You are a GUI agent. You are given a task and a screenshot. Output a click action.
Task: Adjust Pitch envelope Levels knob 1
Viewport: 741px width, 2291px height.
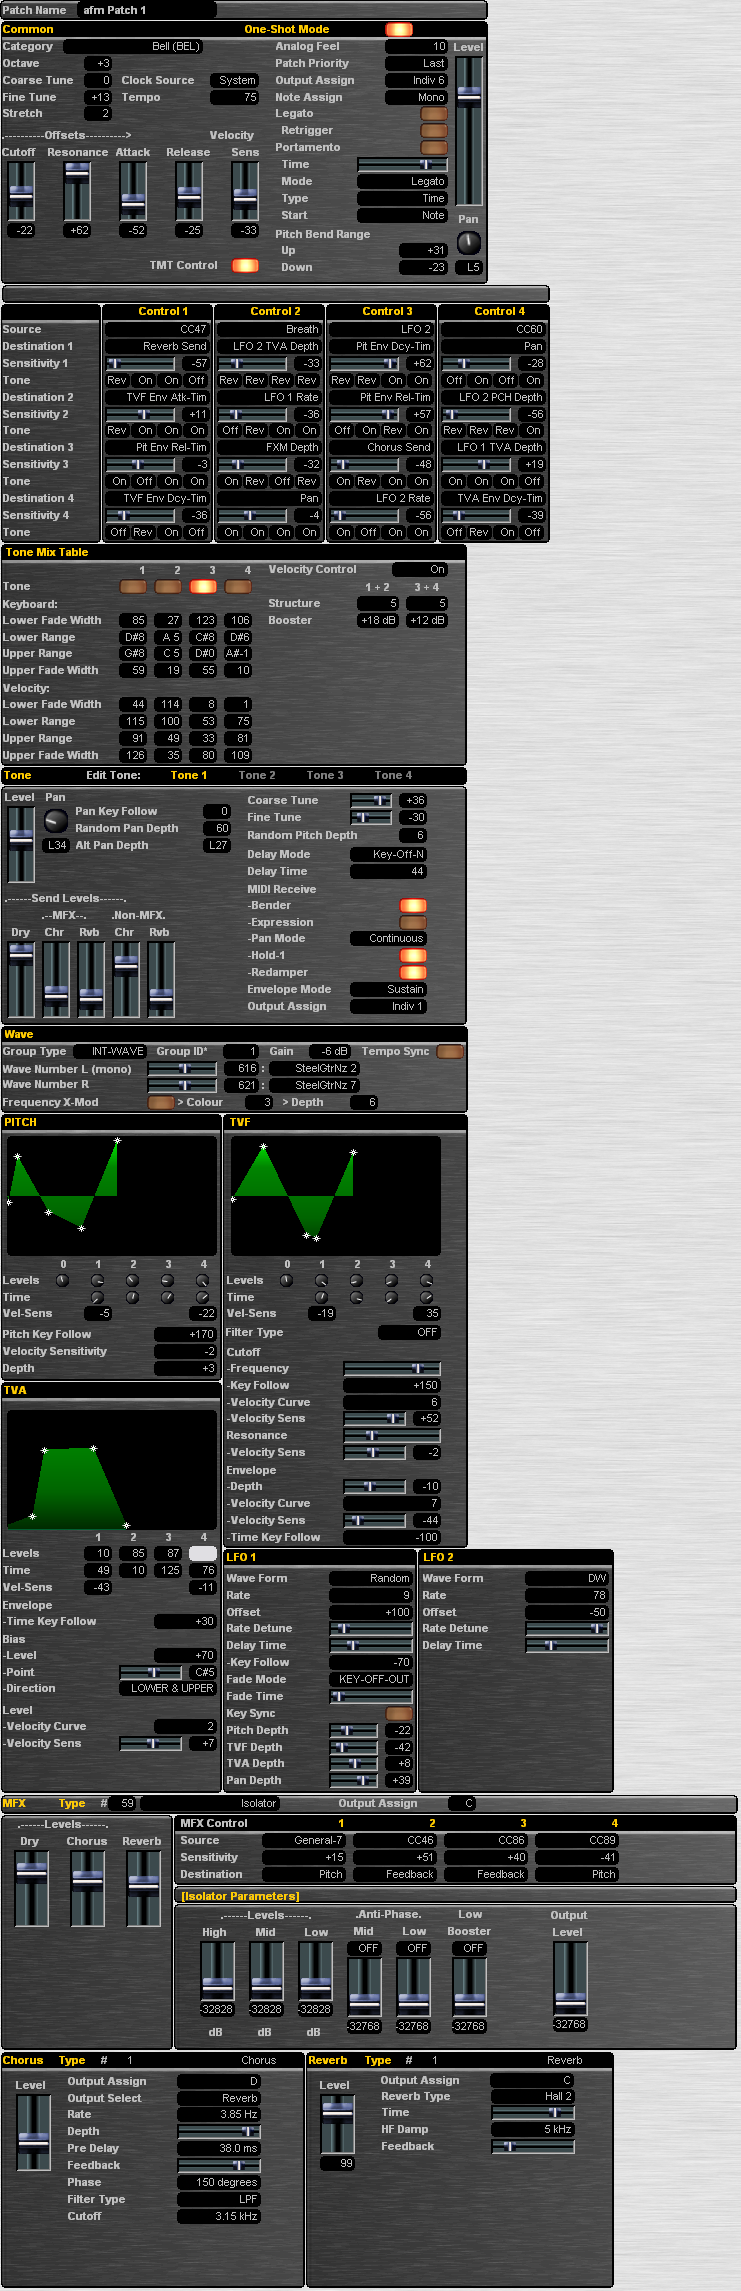pyautogui.click(x=98, y=1280)
